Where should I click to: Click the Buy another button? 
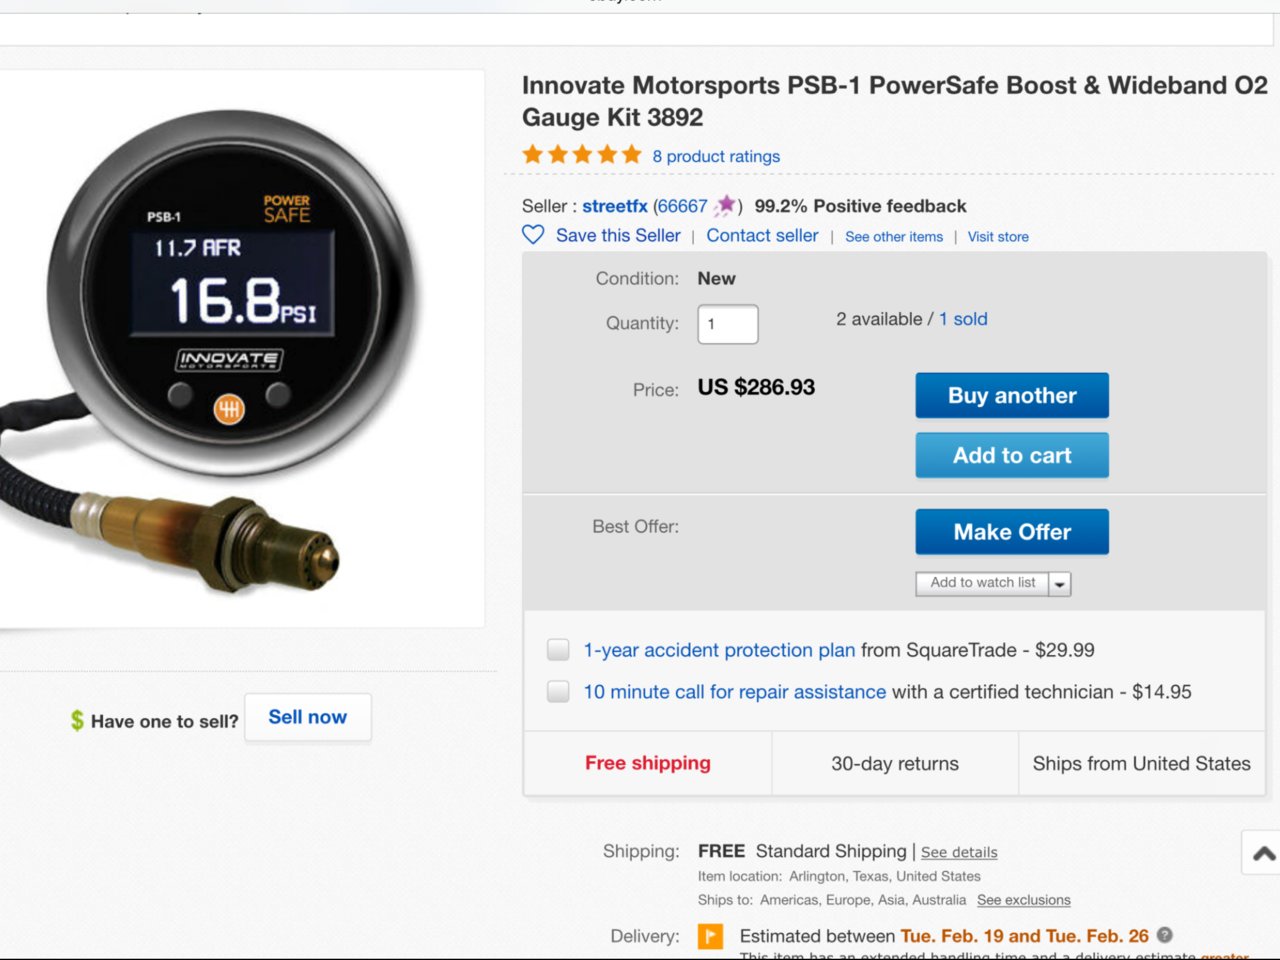pos(1012,395)
